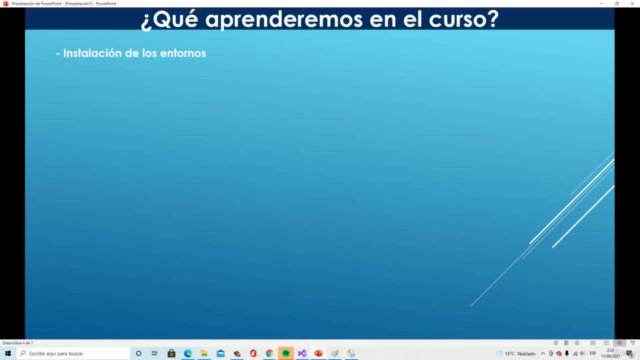
Task: Launch Microsoft Store from taskbar
Action: (171, 353)
